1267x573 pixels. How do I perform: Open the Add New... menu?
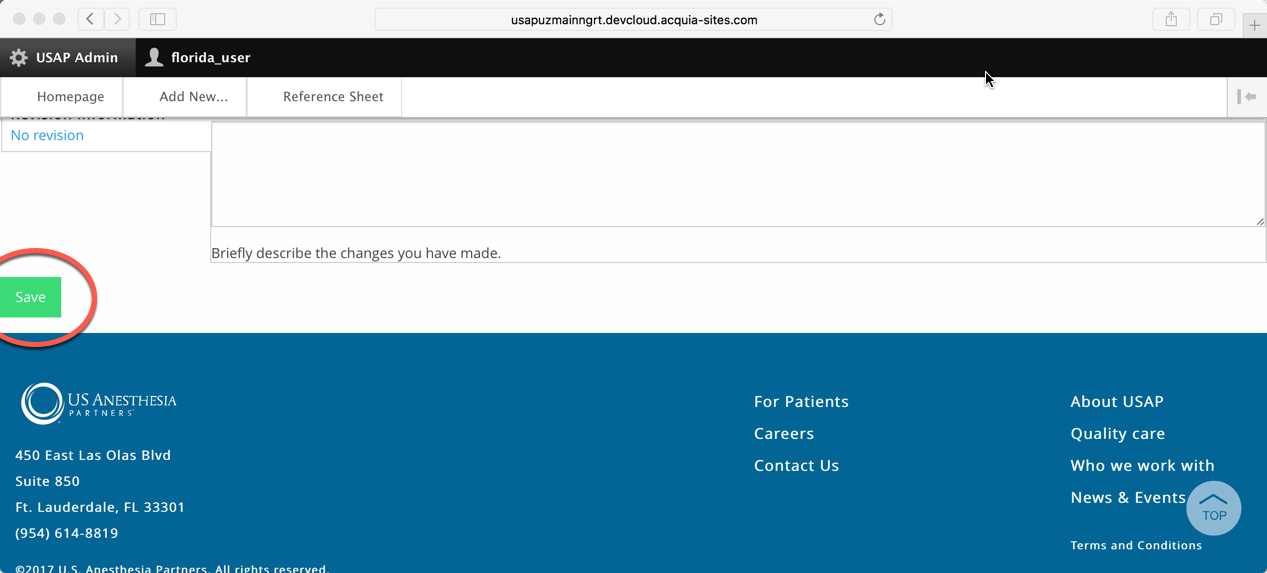click(193, 97)
